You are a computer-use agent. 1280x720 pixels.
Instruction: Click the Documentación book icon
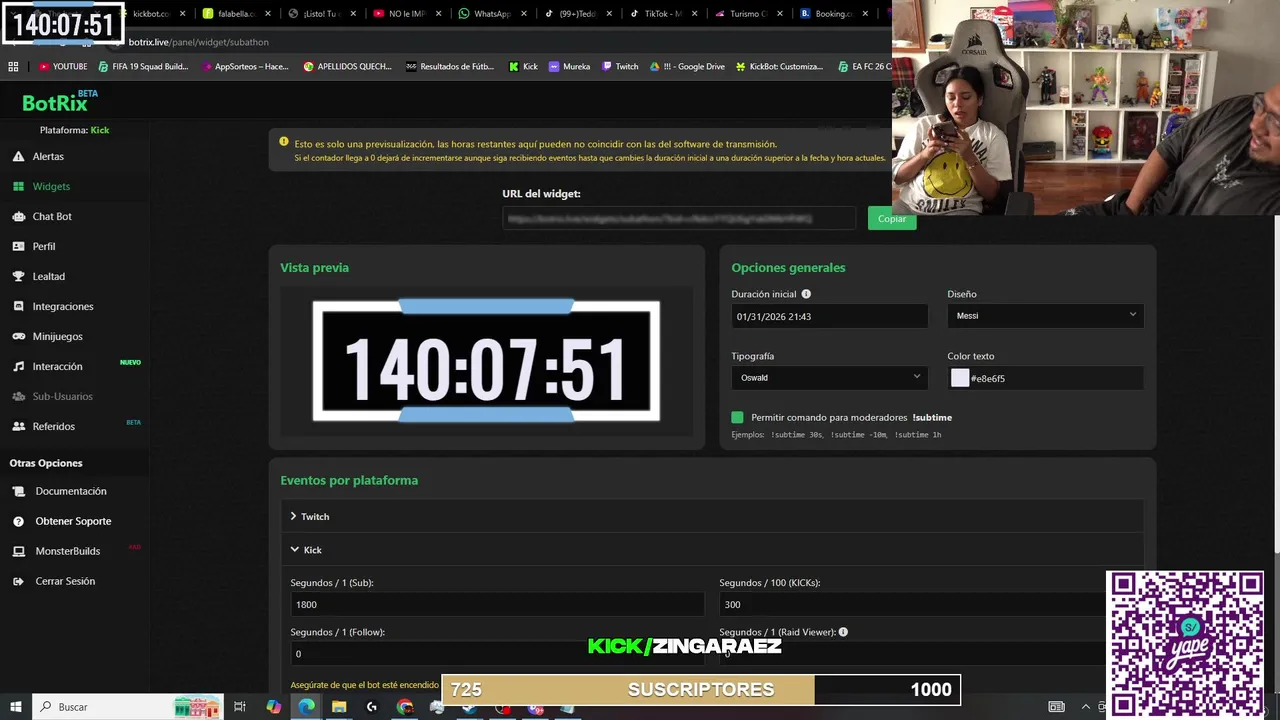(x=19, y=491)
